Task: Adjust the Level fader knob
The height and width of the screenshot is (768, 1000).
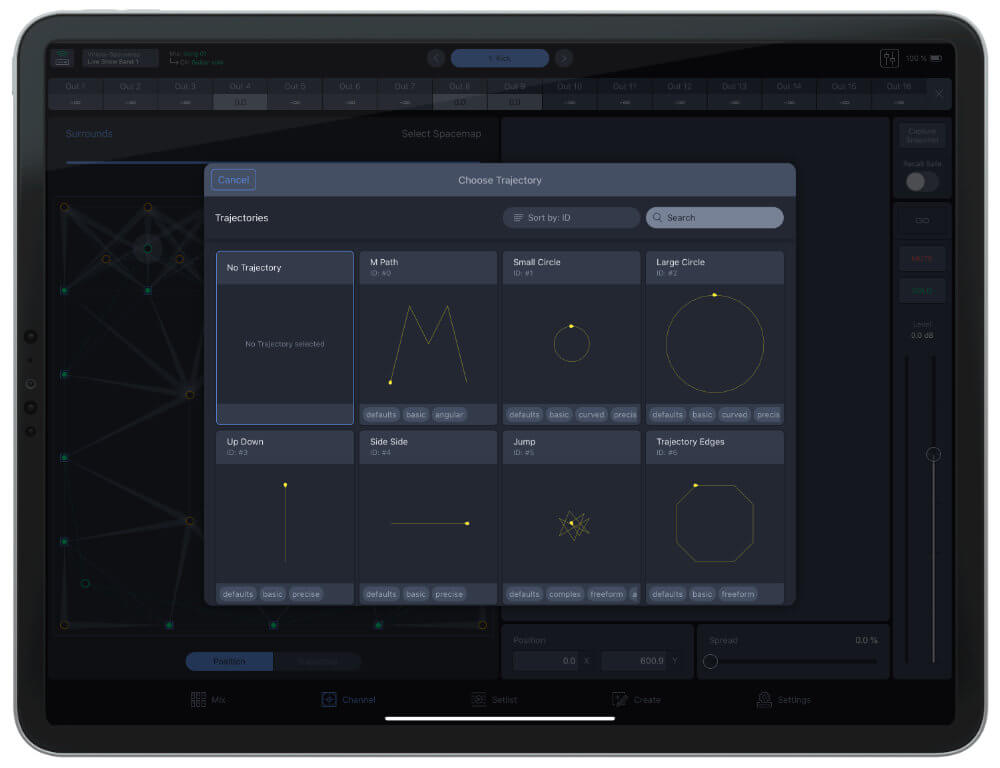Action: tap(933, 454)
